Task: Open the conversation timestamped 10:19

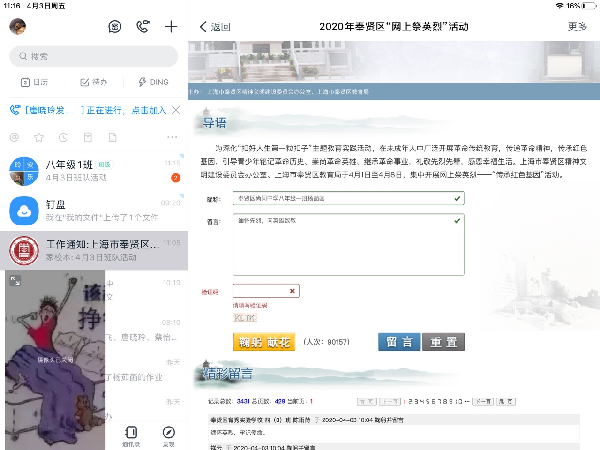Action: (x=146, y=290)
